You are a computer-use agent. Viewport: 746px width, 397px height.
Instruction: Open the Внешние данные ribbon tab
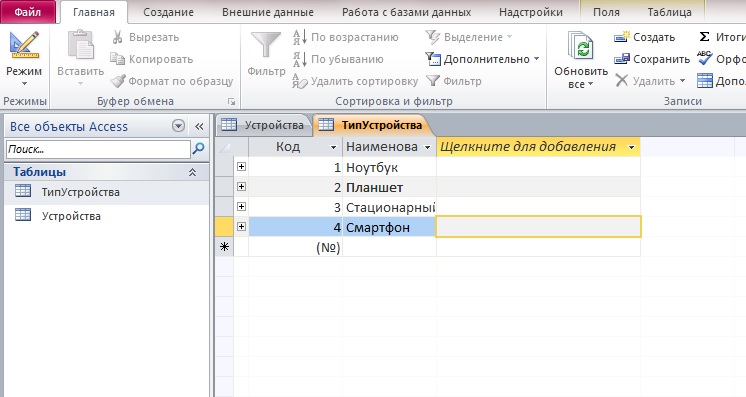pos(268,12)
